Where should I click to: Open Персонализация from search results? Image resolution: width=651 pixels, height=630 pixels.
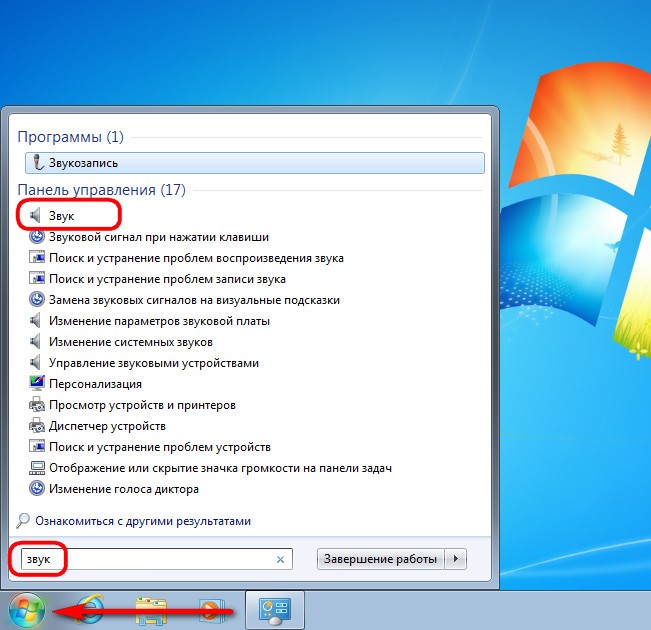(95, 384)
